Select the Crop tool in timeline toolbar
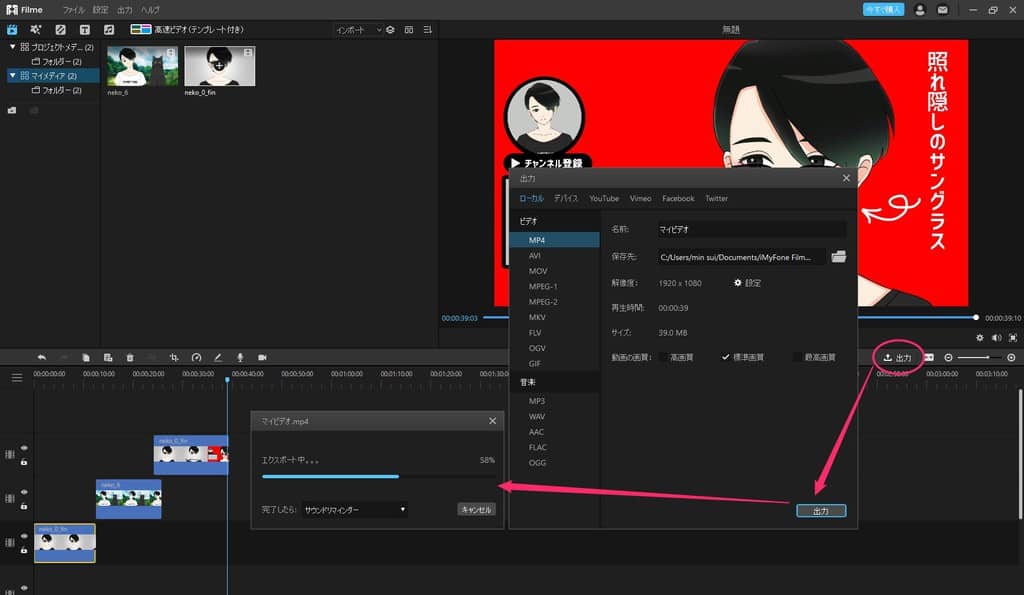 [x=174, y=357]
